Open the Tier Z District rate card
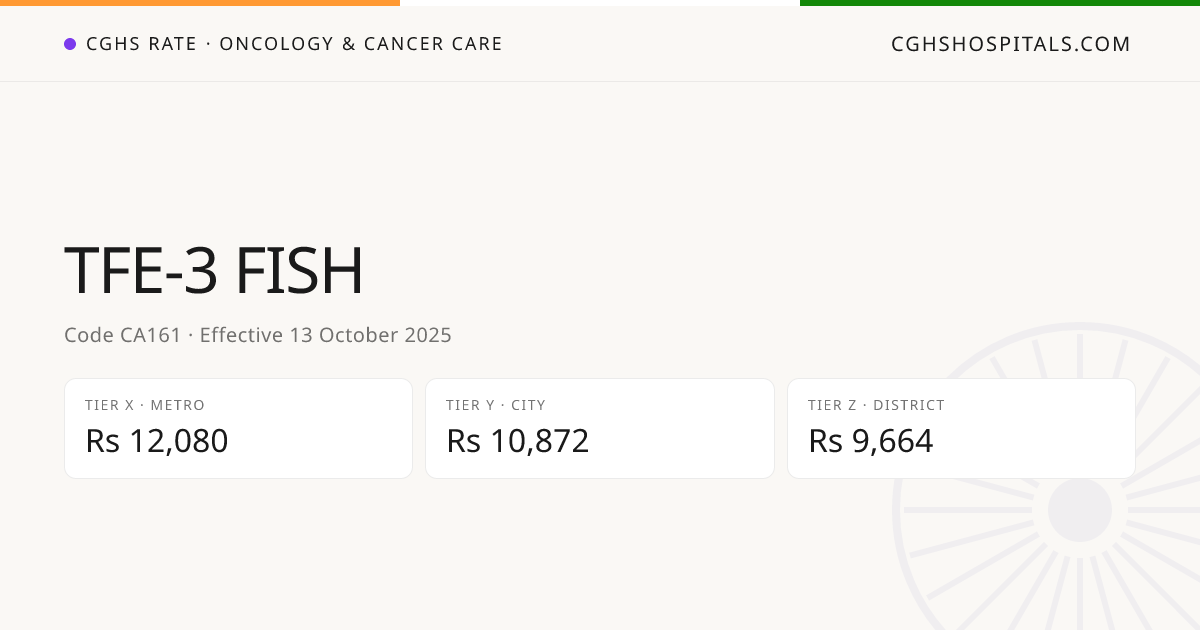Image resolution: width=1200 pixels, height=630 pixels. tap(961, 428)
